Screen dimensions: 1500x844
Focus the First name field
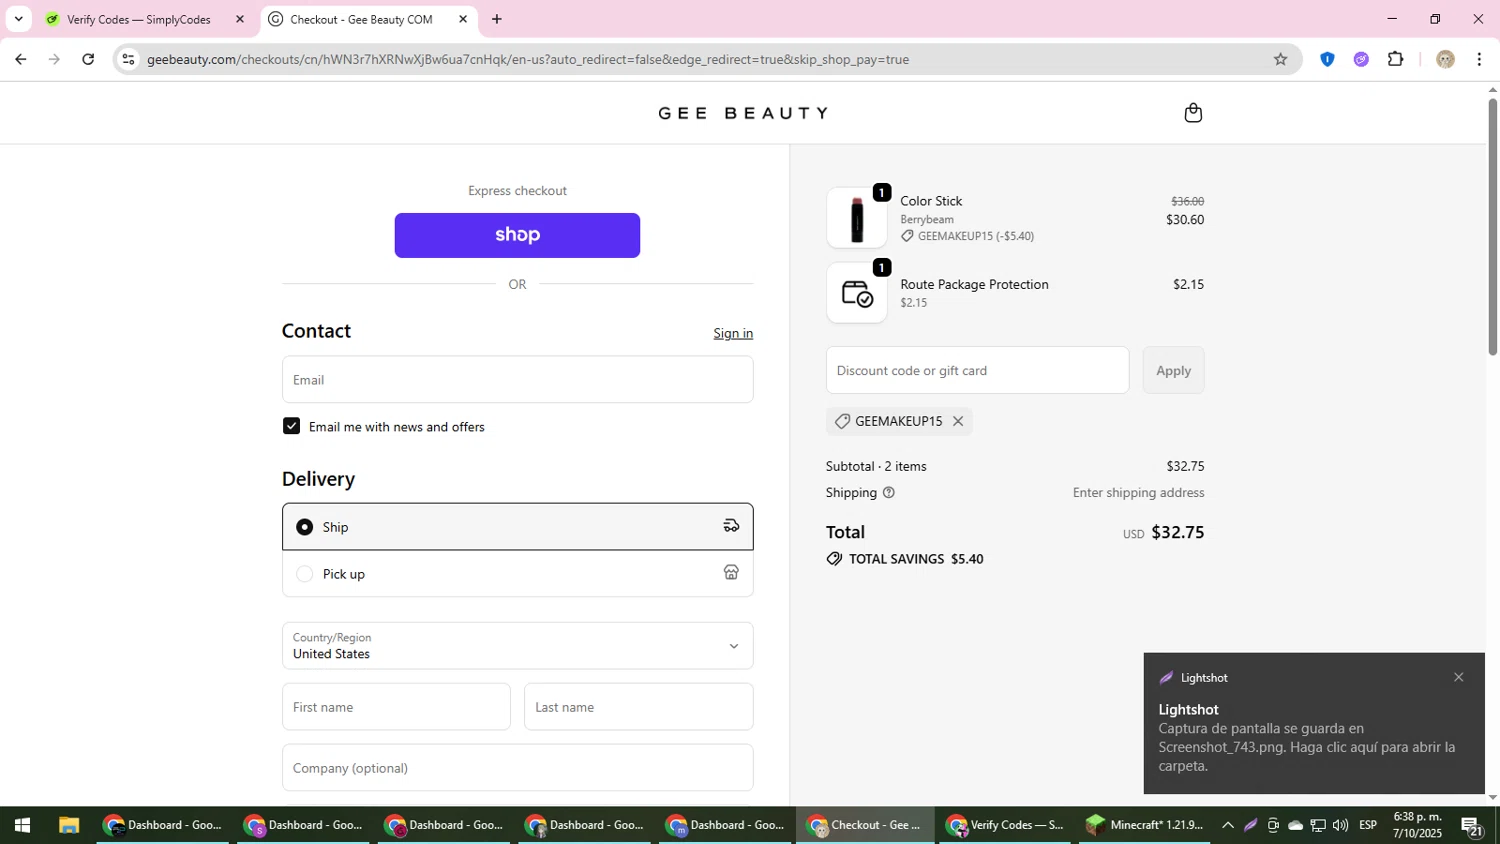[396, 707]
